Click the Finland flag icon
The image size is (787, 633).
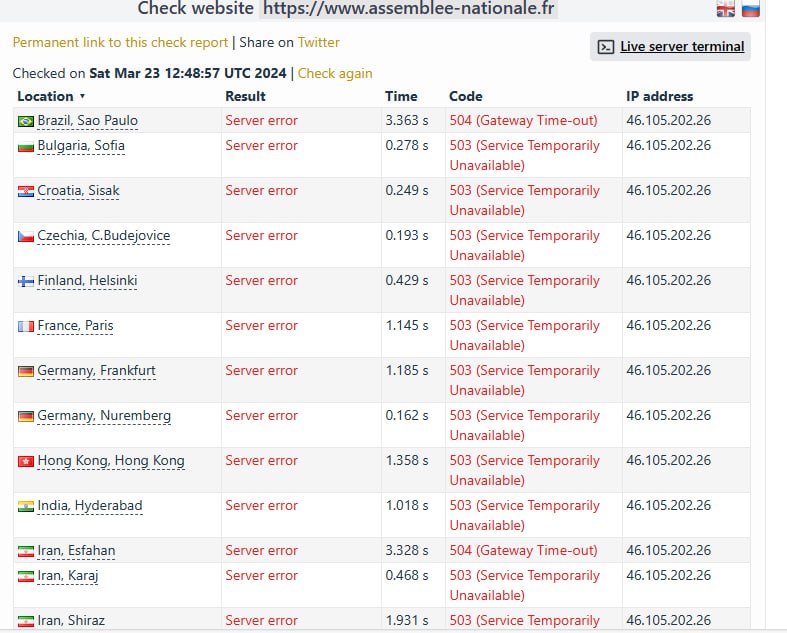[26, 282]
